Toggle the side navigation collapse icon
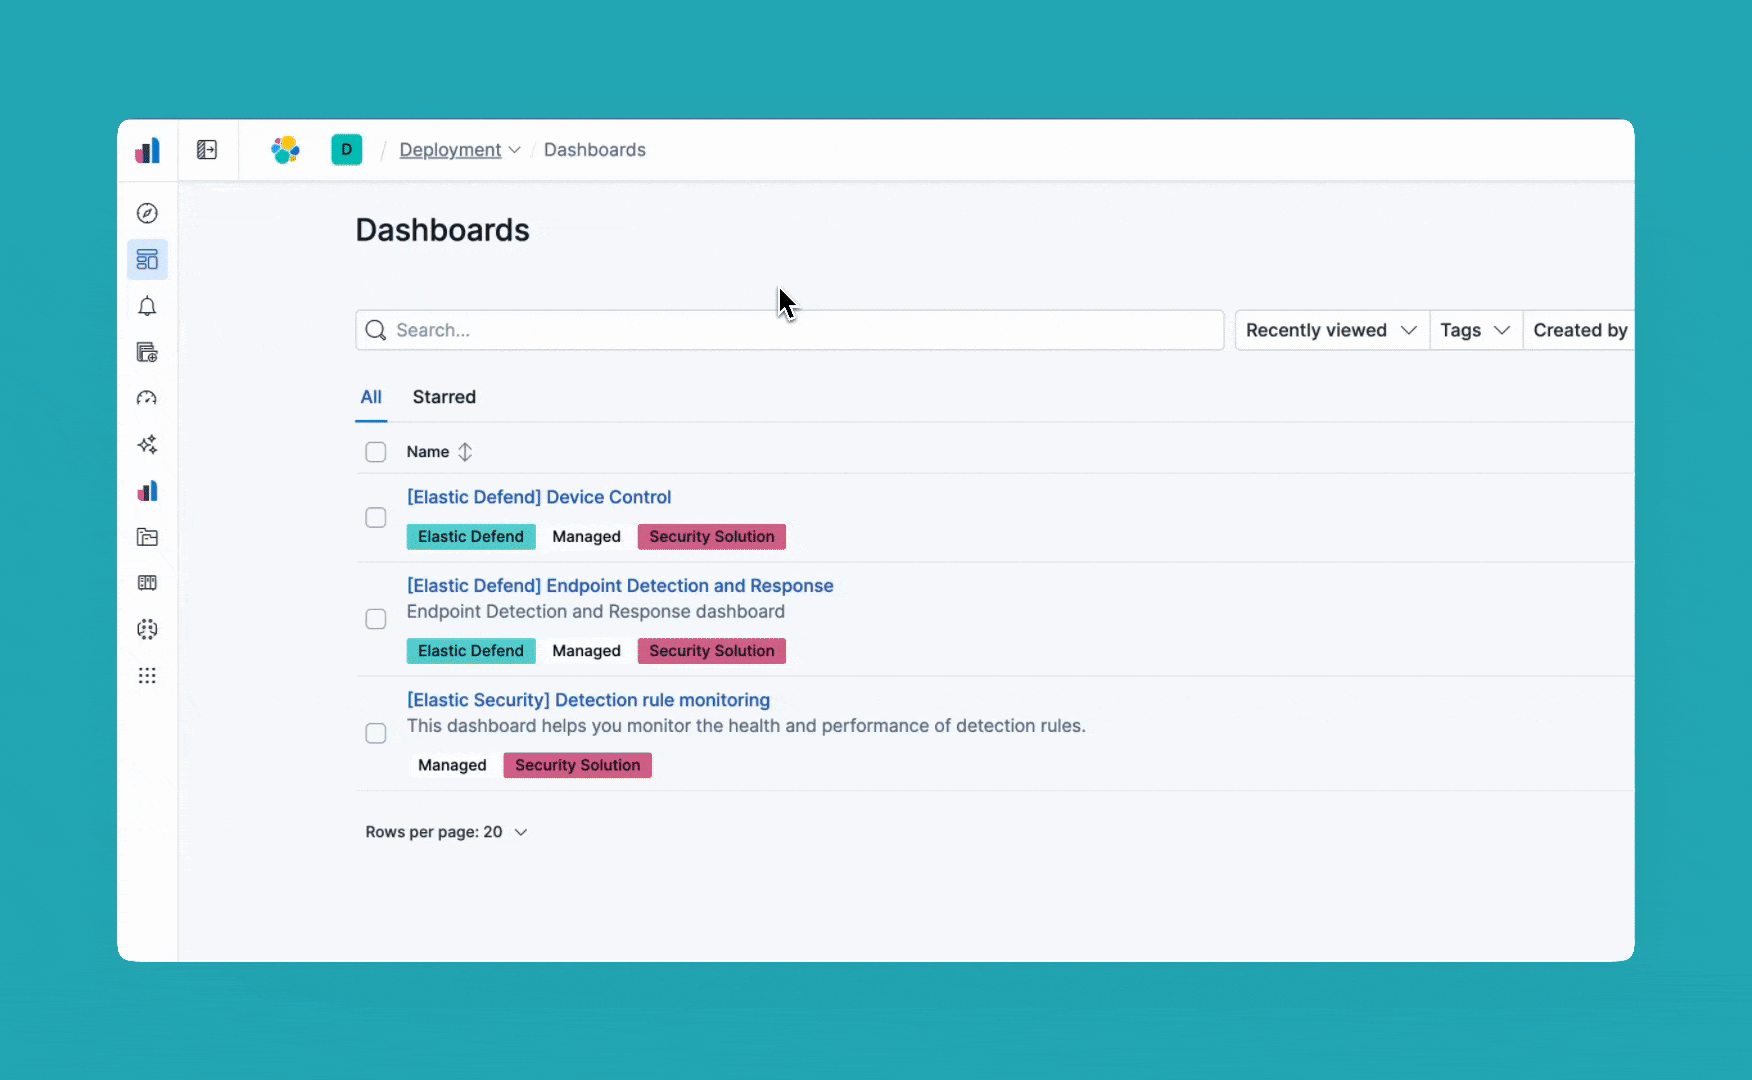This screenshot has width=1752, height=1080. [x=207, y=150]
